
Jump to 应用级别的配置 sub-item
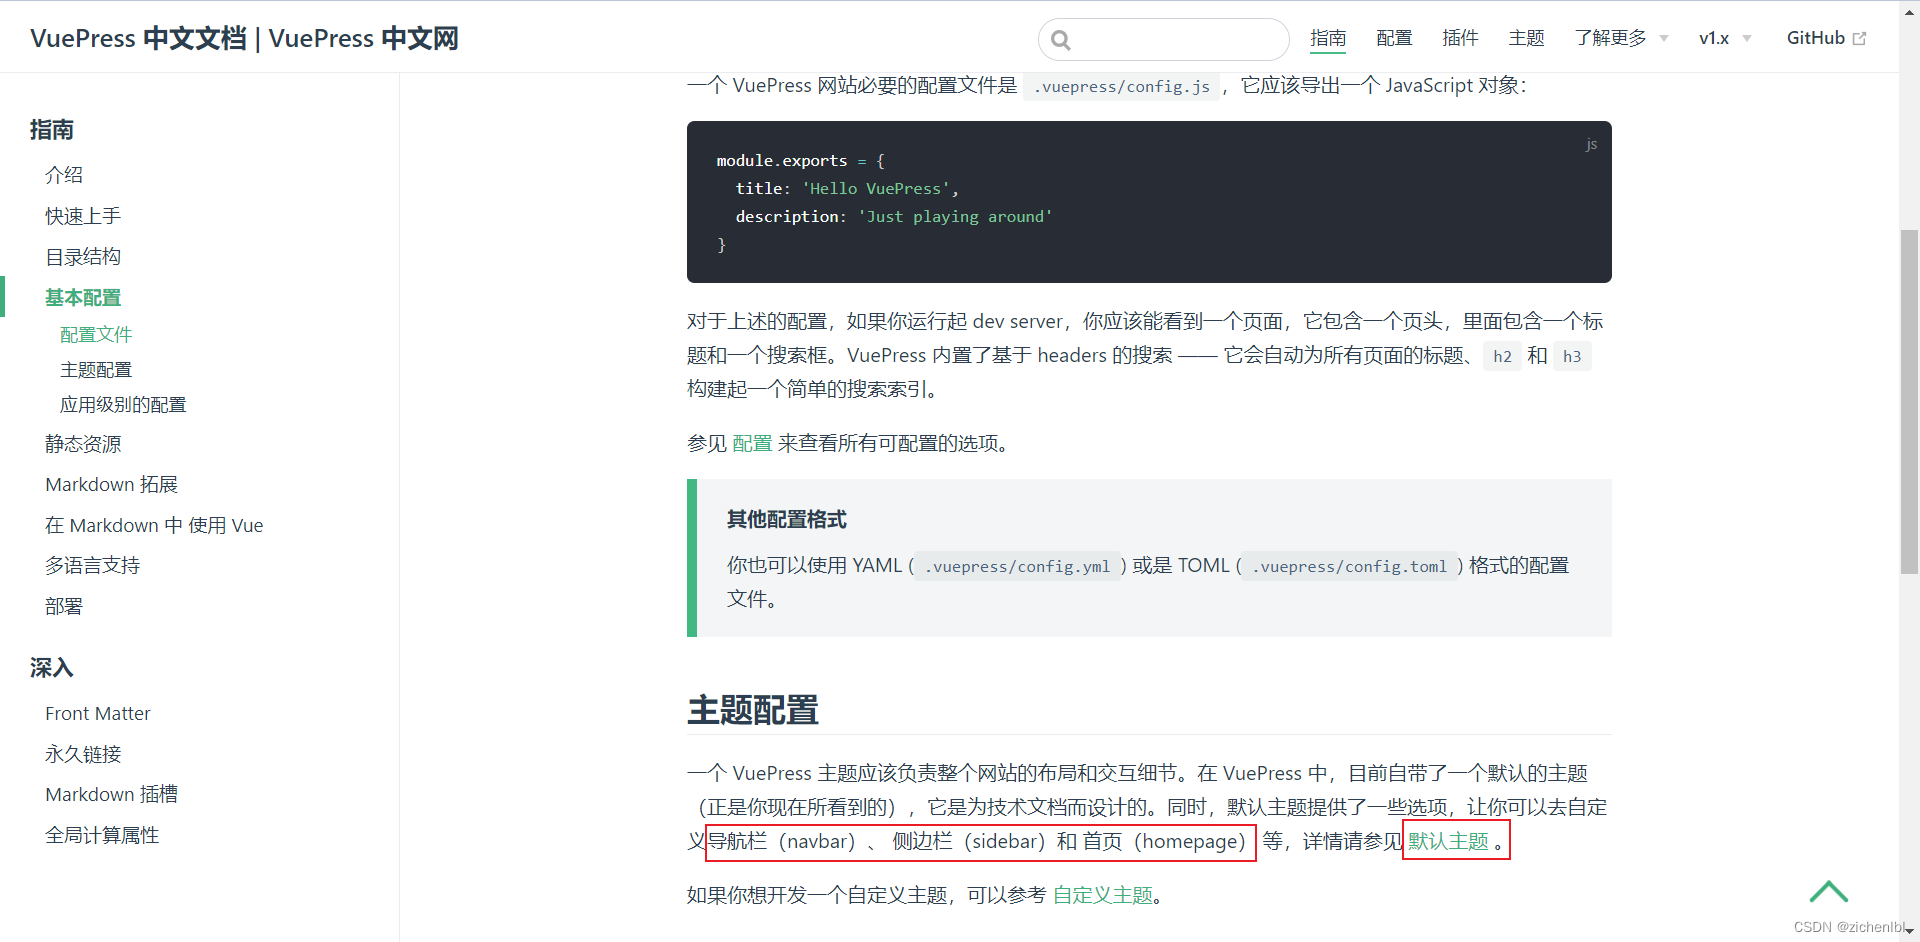click(x=123, y=405)
